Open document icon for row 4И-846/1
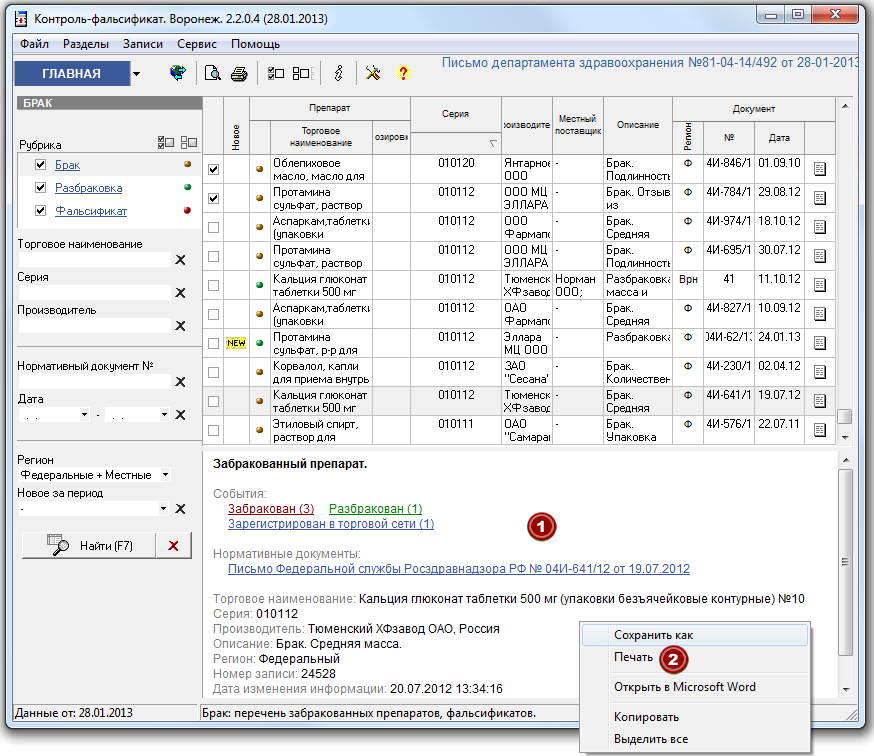This screenshot has width=874, height=756. [819, 169]
